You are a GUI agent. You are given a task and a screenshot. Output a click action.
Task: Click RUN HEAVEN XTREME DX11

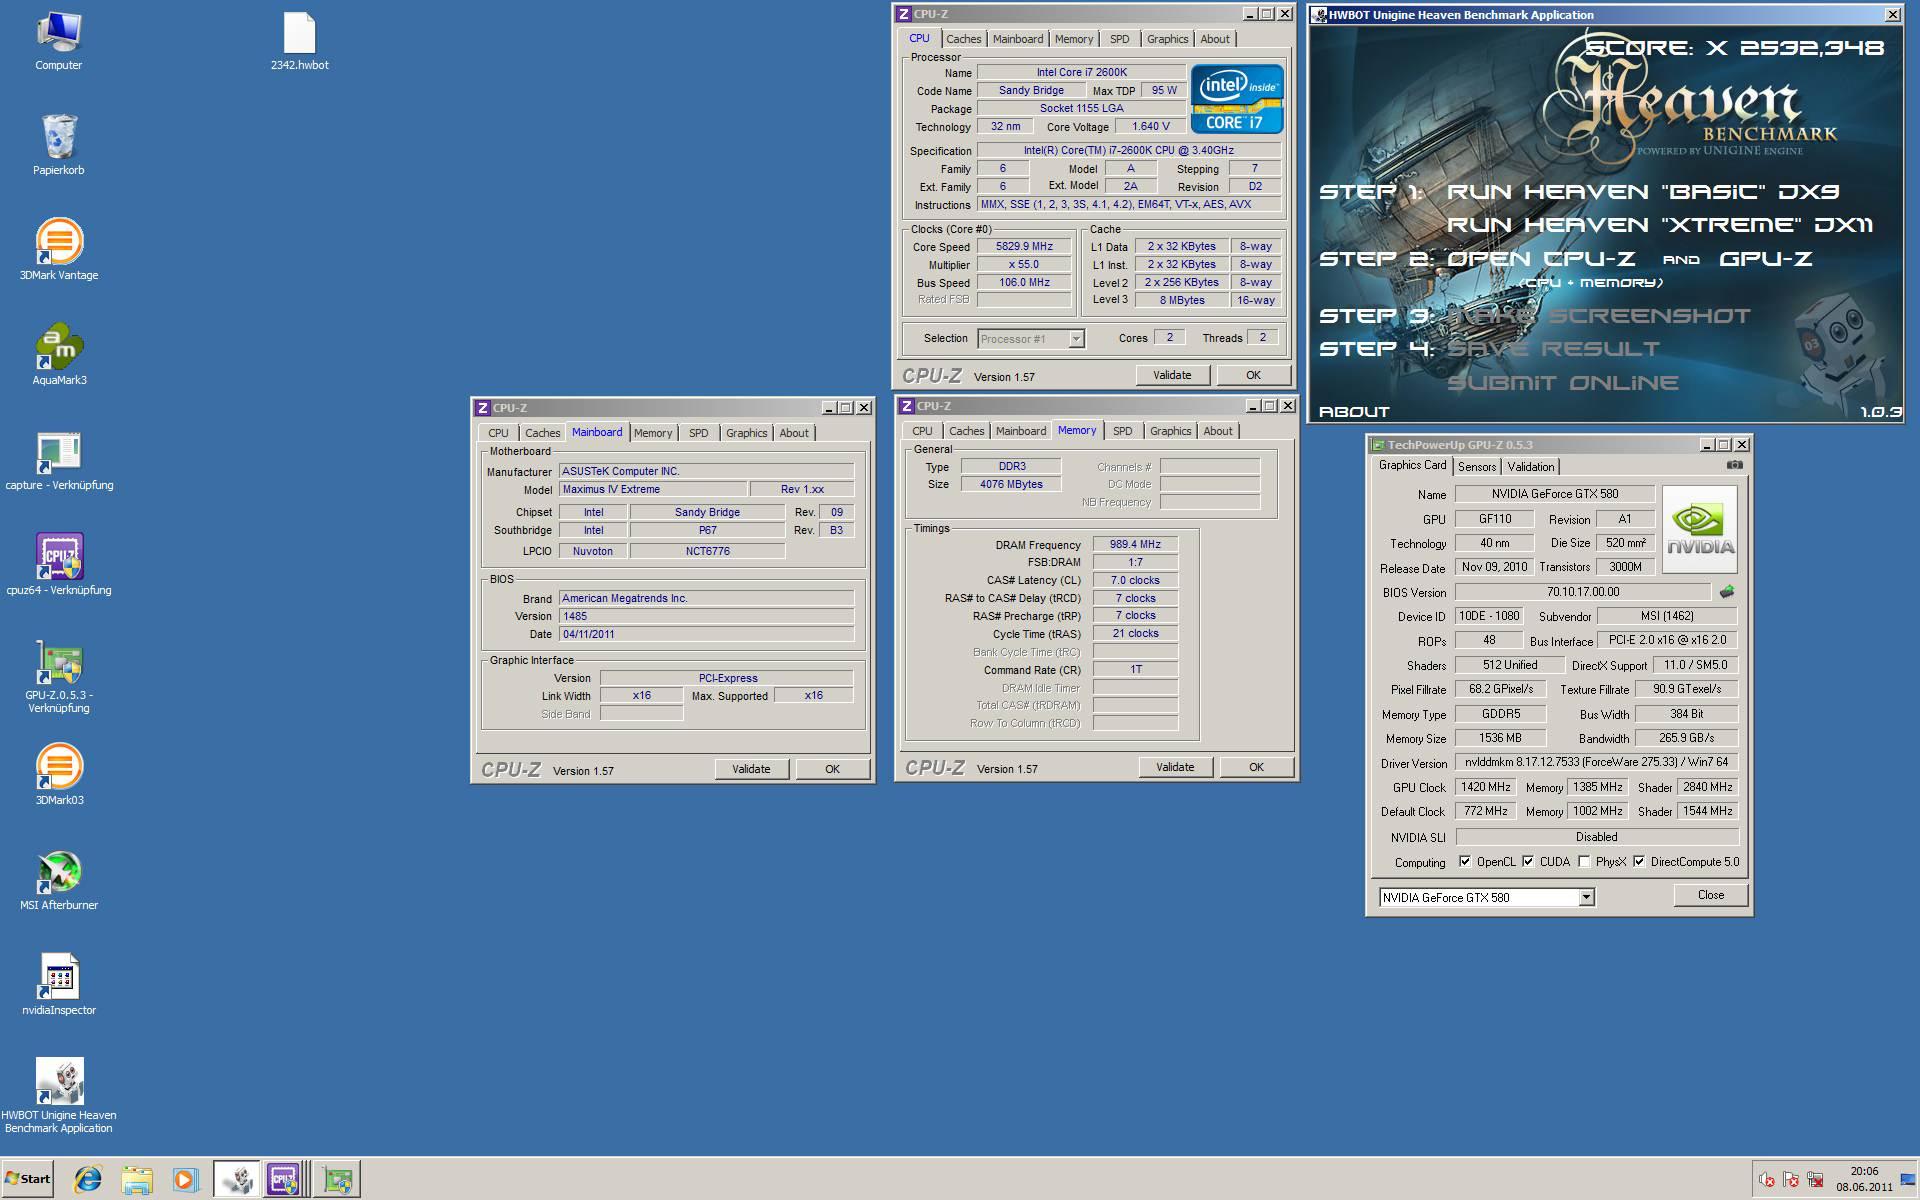pos(1660,224)
